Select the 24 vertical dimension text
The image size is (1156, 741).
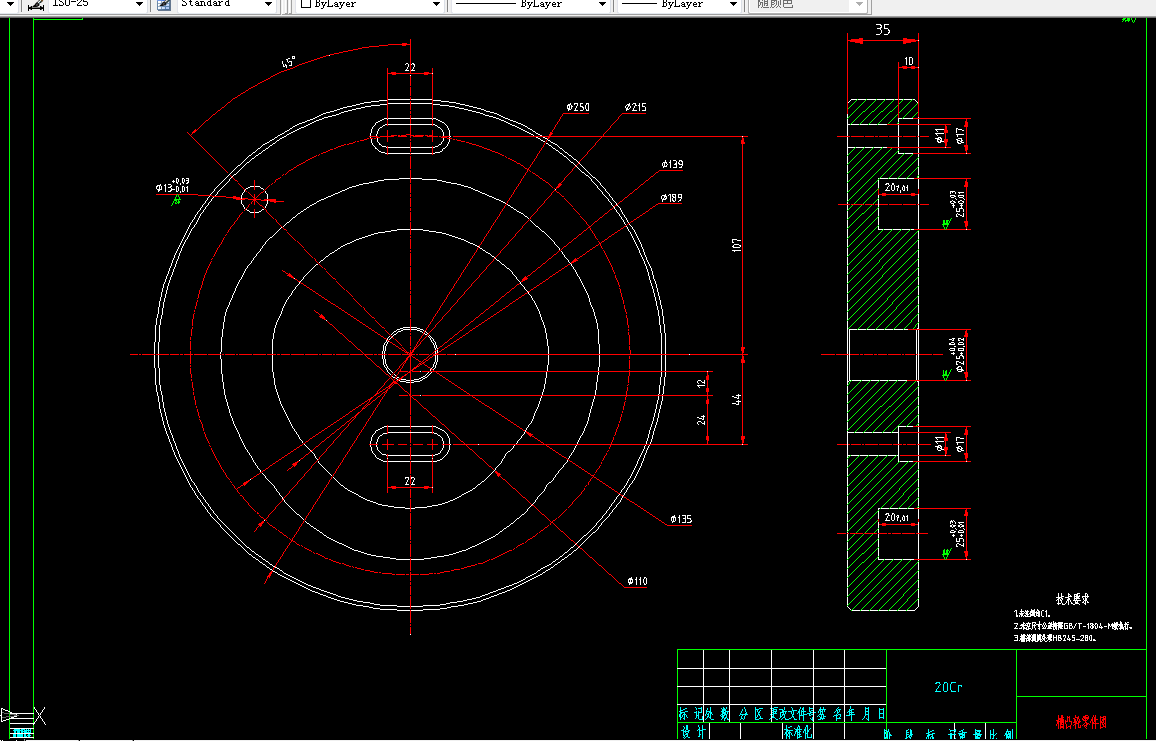coord(701,419)
